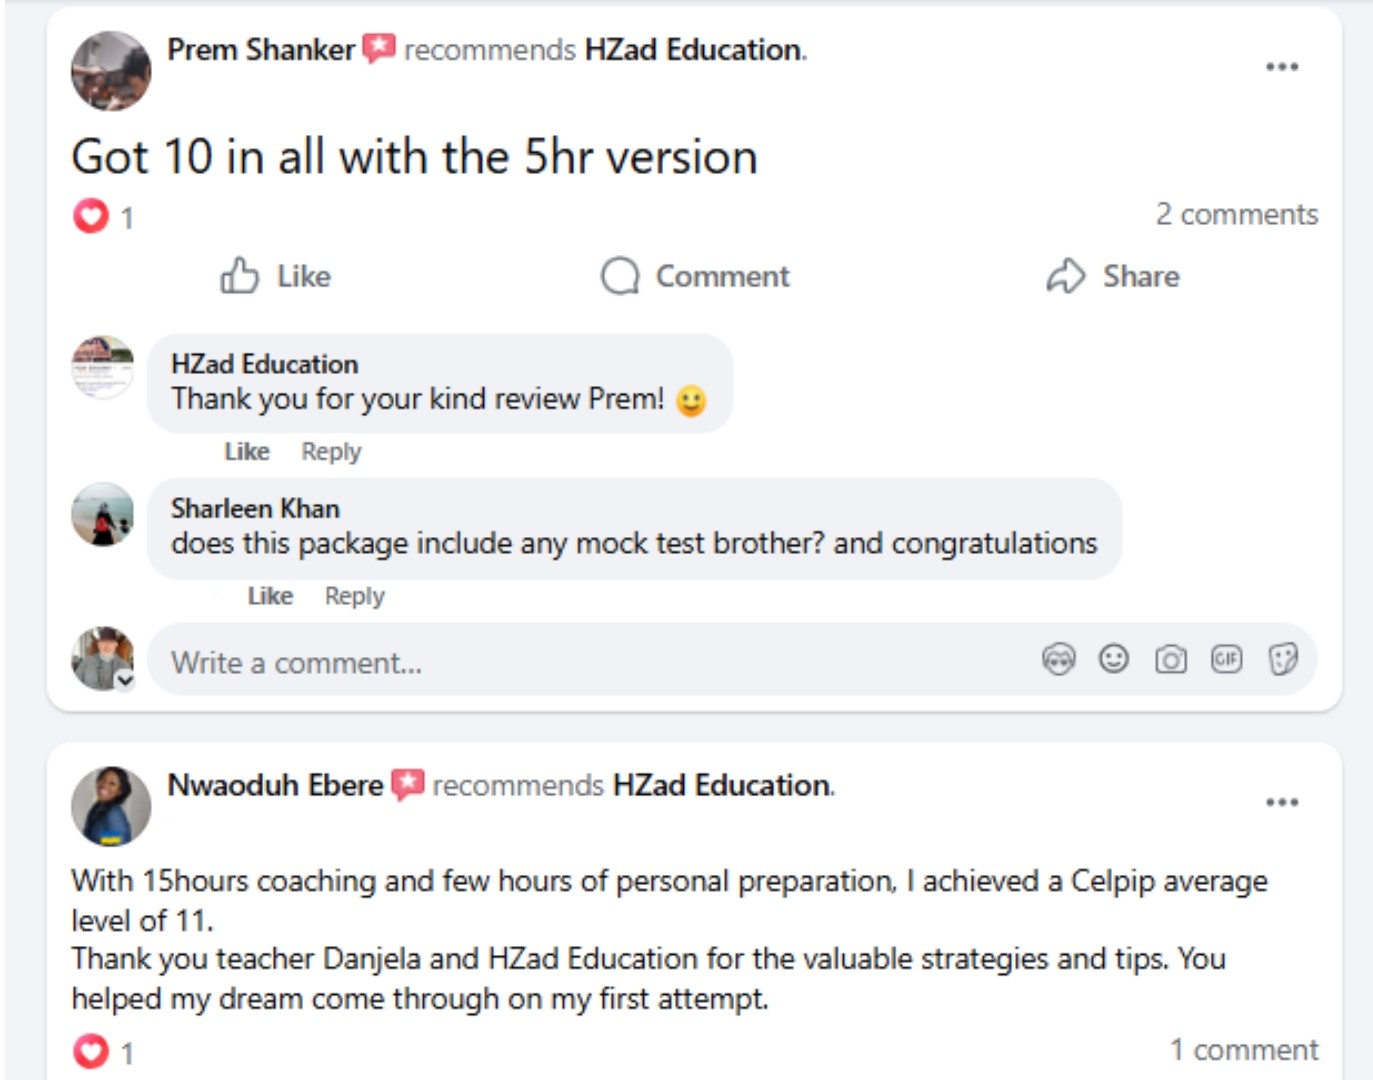1373x1080 pixels.
Task: Open options menu for Prem Shanker's post
Action: (x=1281, y=67)
